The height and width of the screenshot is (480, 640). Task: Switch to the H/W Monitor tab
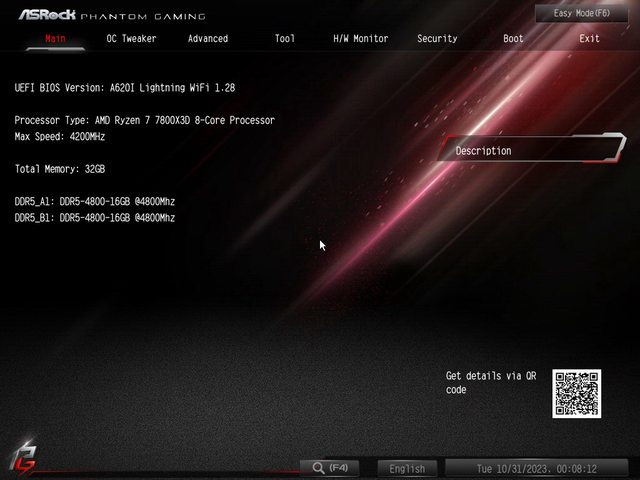(360, 39)
